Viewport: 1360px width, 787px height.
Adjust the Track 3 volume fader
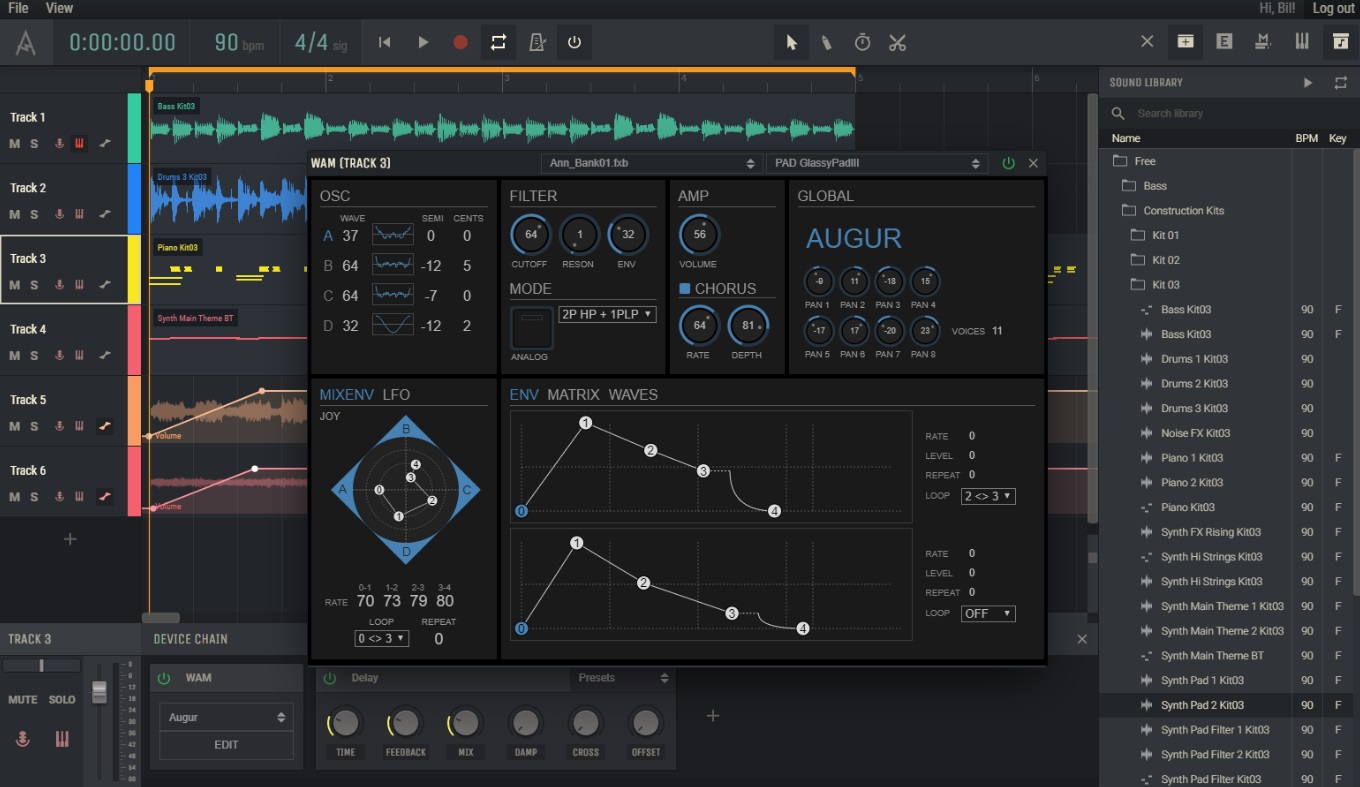pyautogui.click(x=99, y=691)
